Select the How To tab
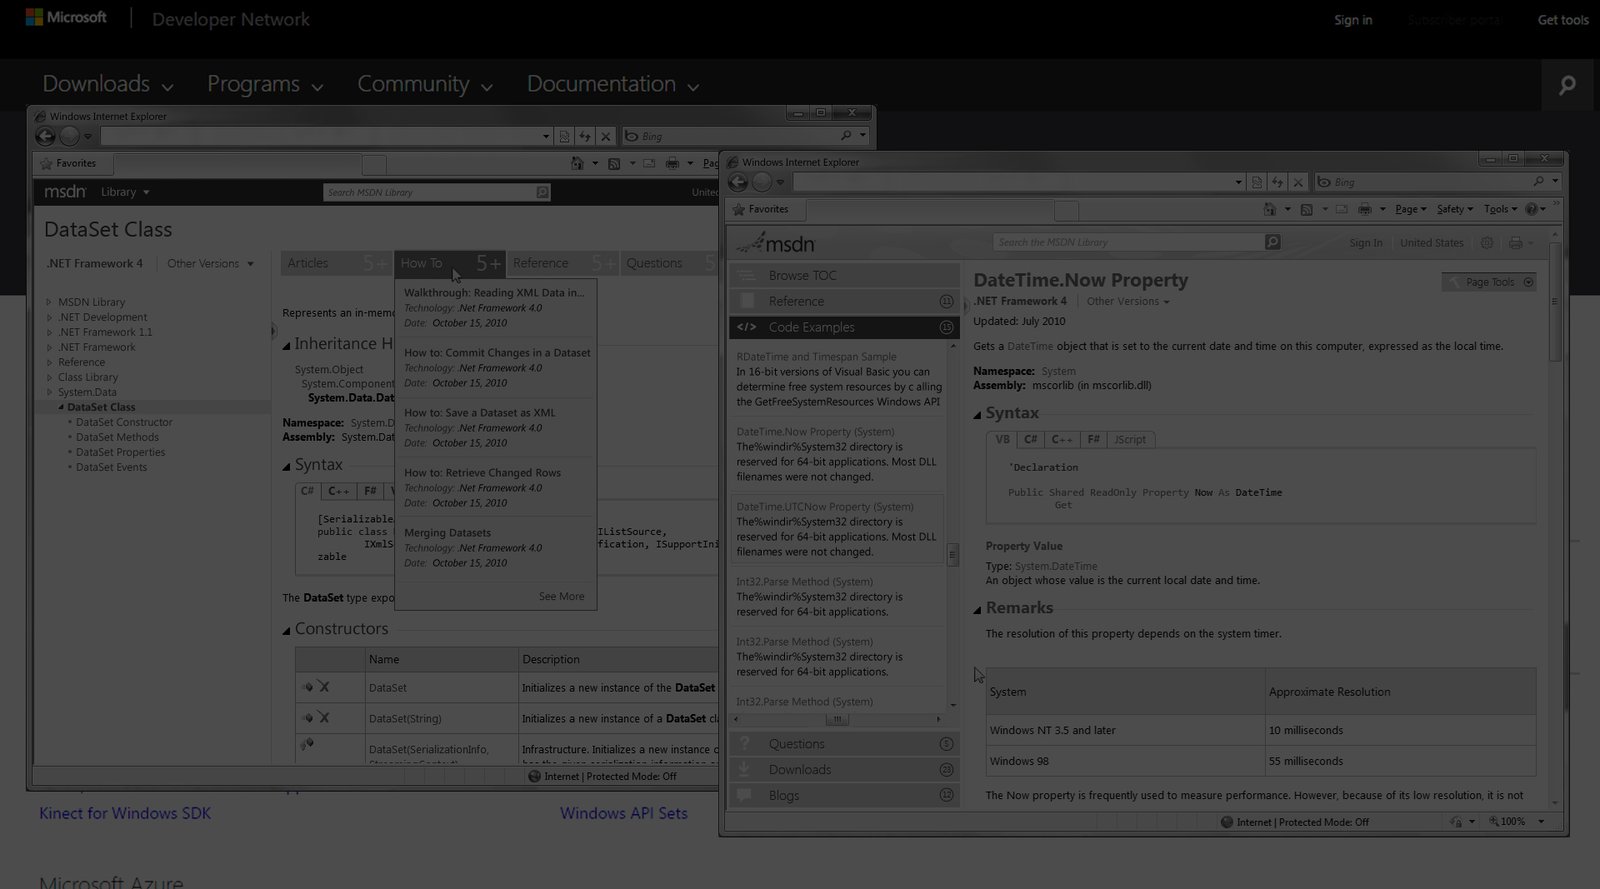The width and height of the screenshot is (1600, 889). pyautogui.click(x=422, y=263)
